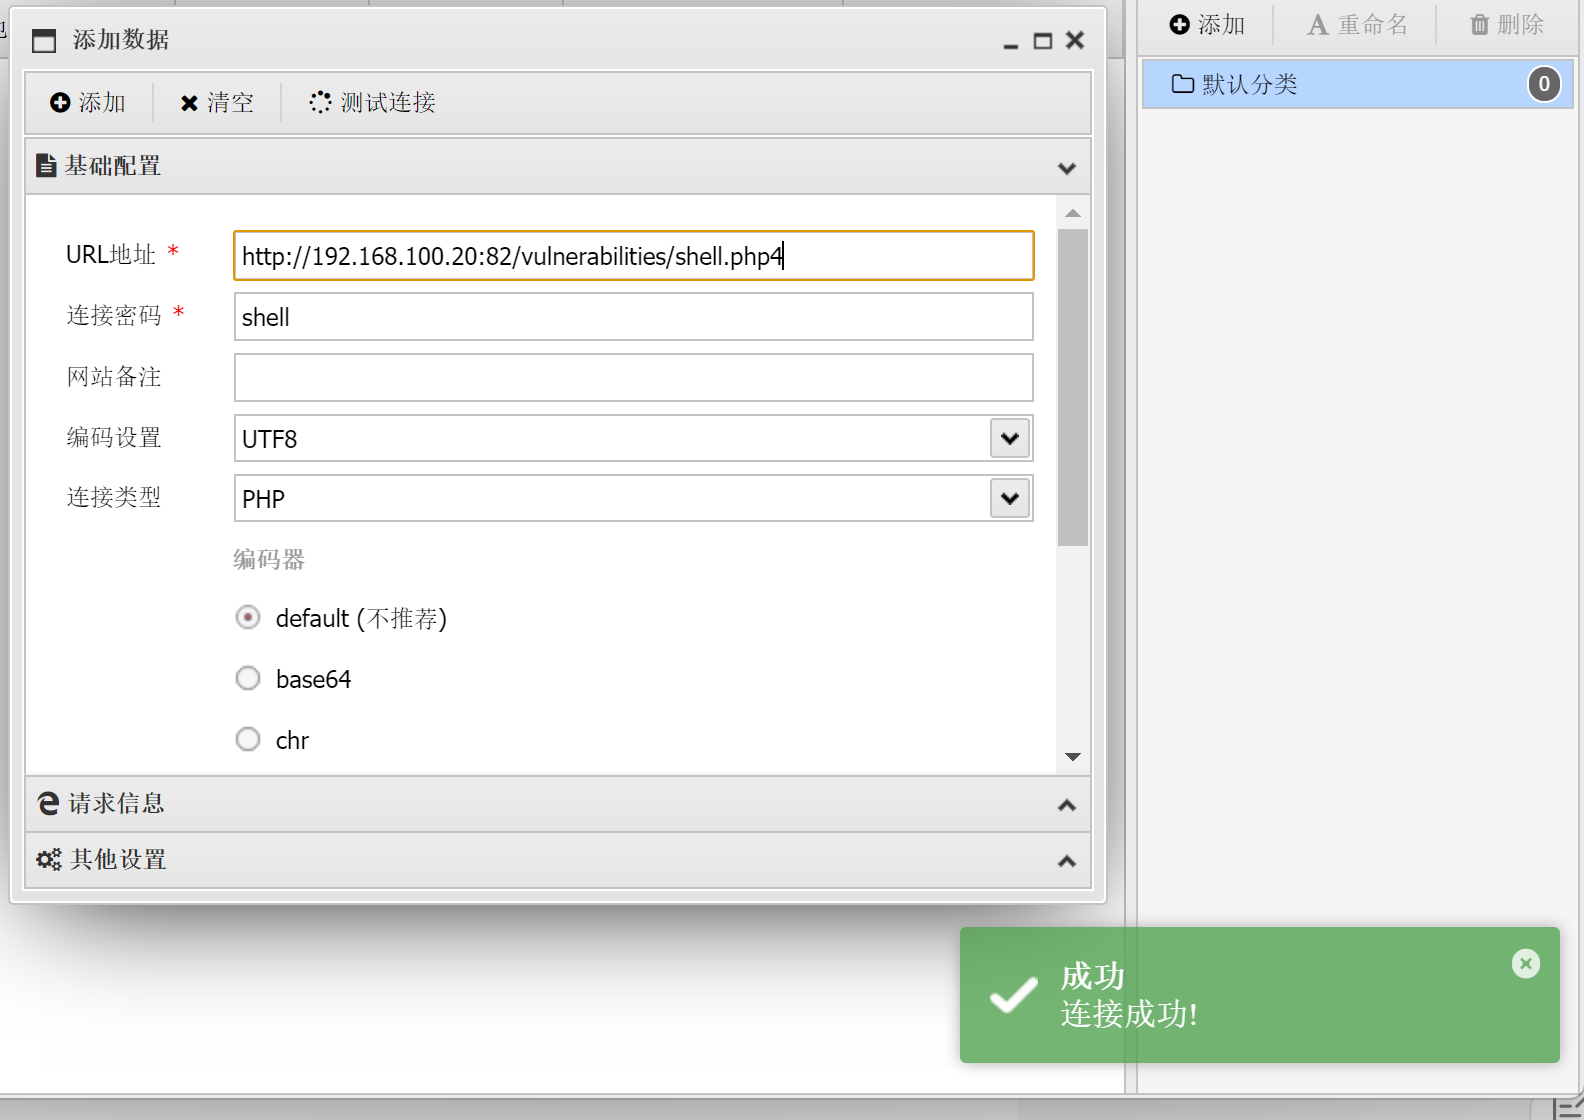Click the 清空 clear button
This screenshot has height=1120, width=1584.
(217, 103)
